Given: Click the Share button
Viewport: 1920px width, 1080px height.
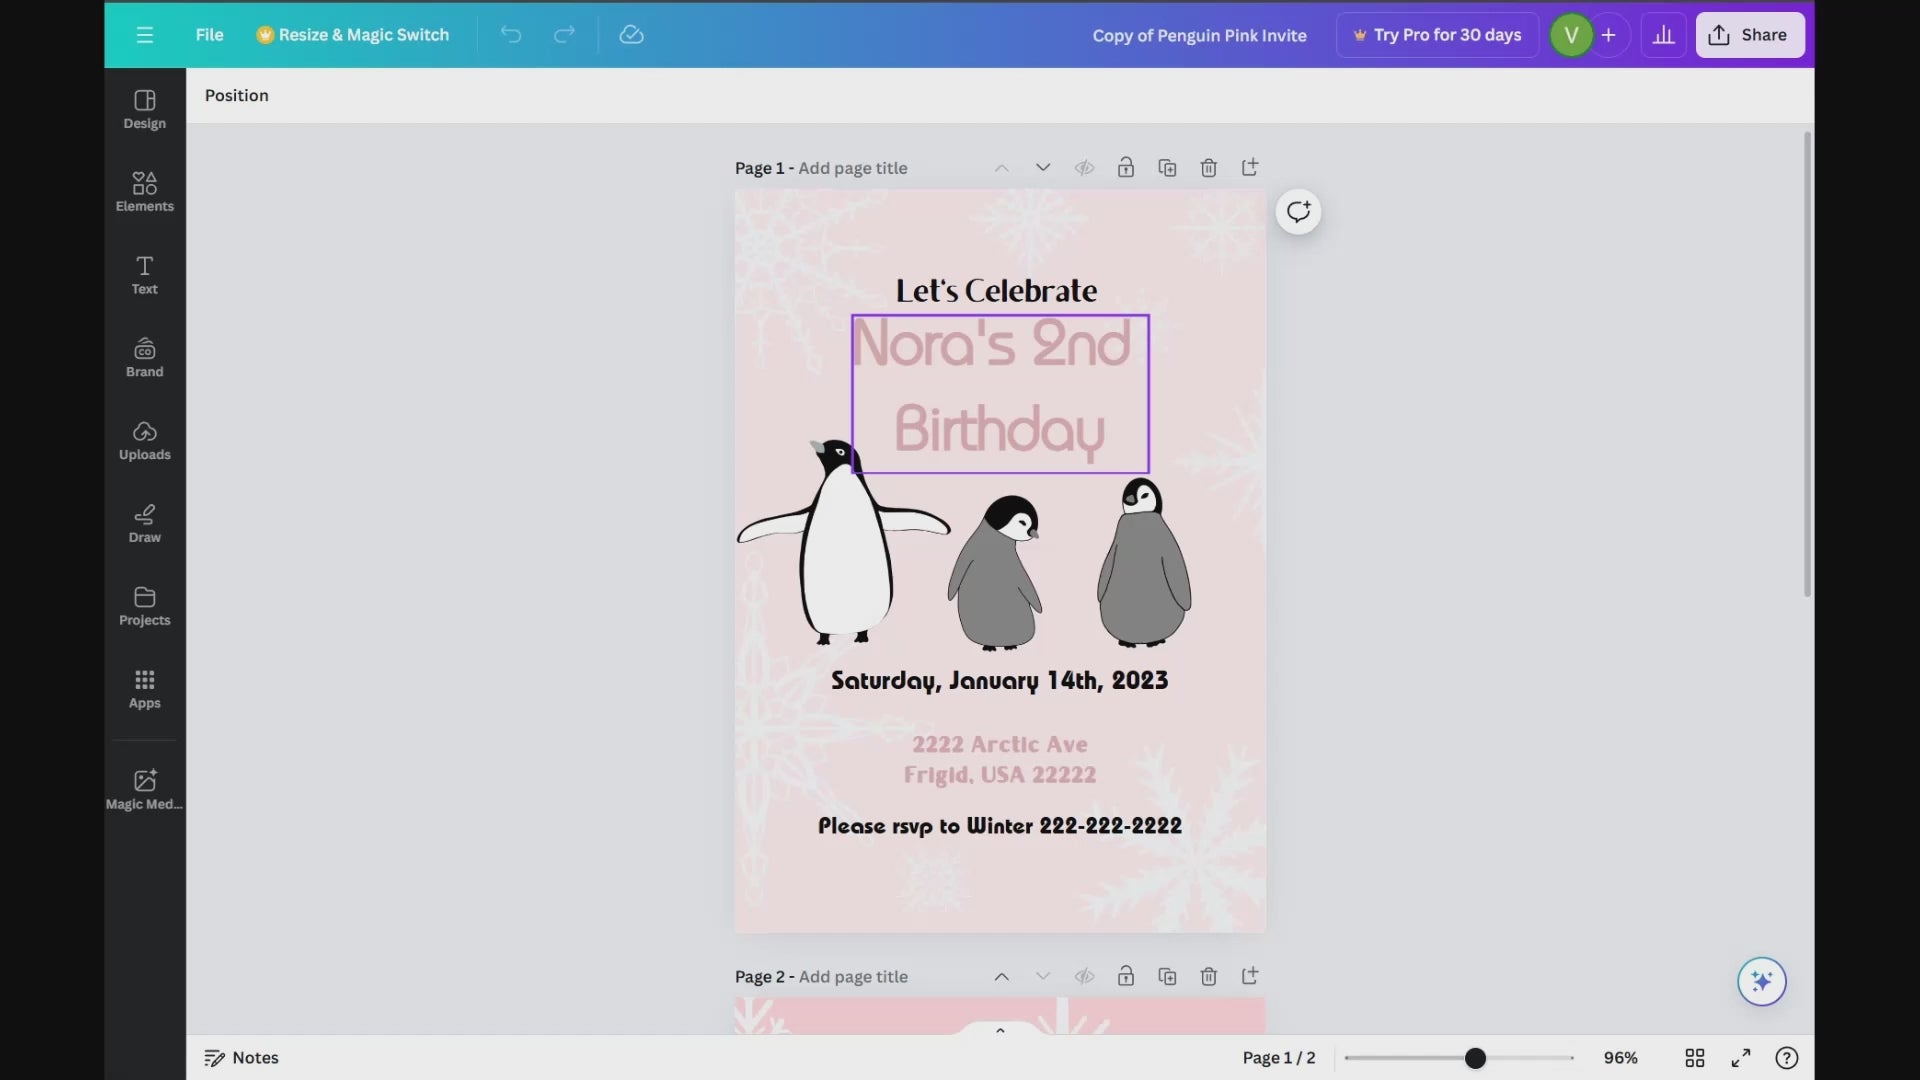Looking at the screenshot, I should [1749, 35].
